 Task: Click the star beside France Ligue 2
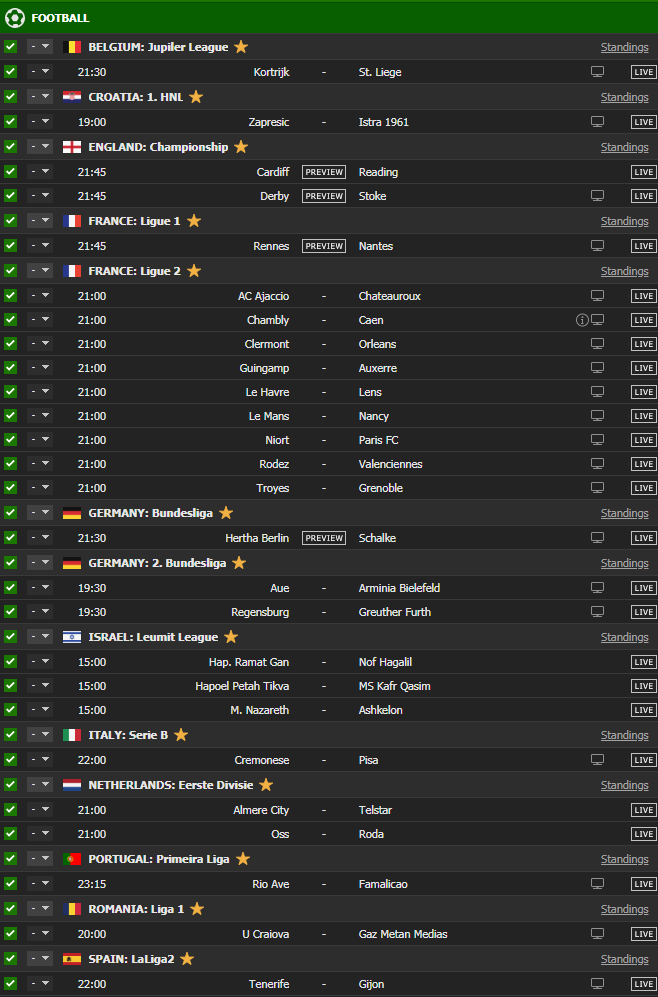click(194, 271)
